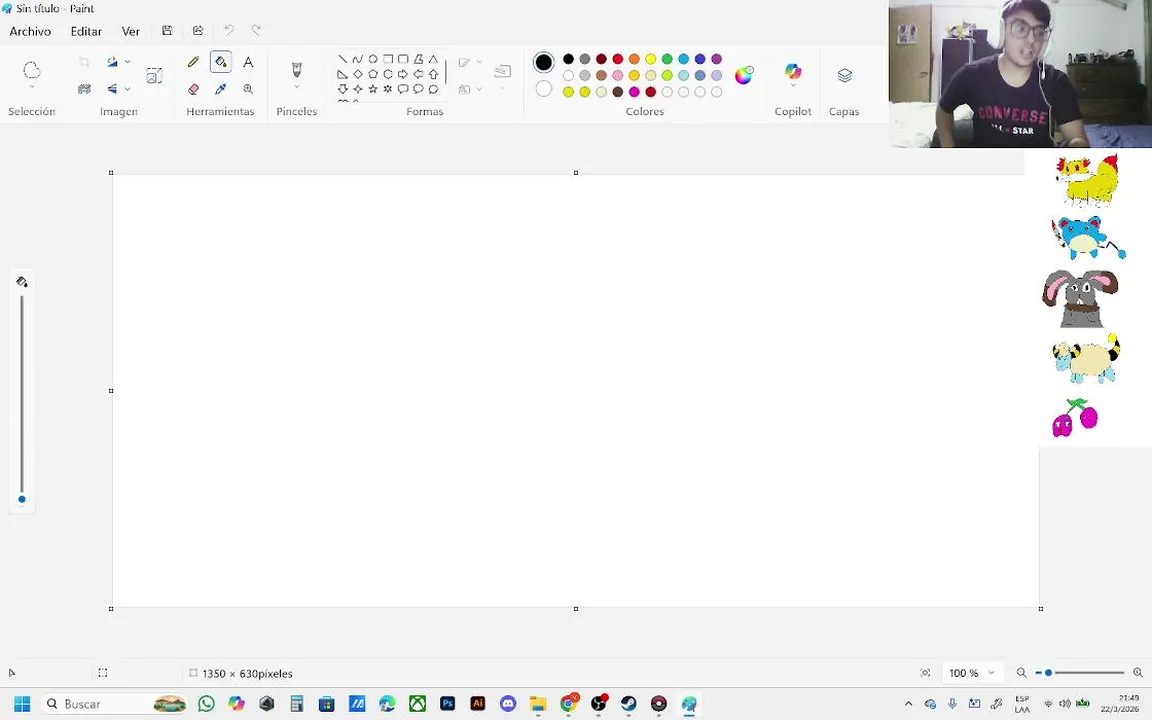The width and height of the screenshot is (1152, 720).
Task: Open the Capas layers panel
Action: pos(845,76)
